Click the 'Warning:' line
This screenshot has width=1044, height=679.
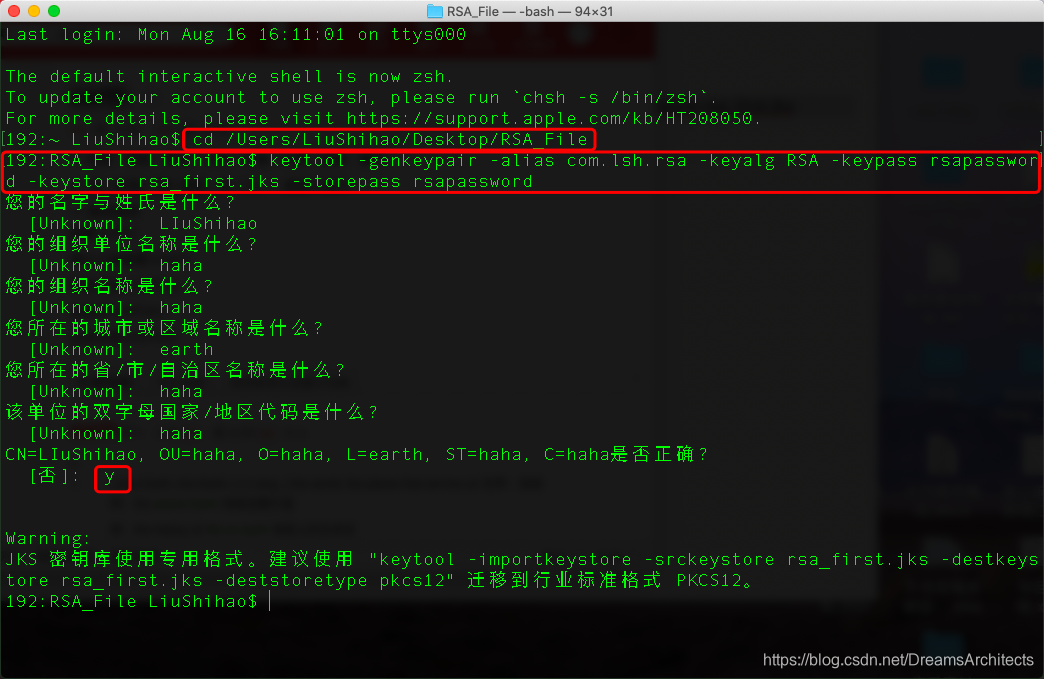(47, 538)
